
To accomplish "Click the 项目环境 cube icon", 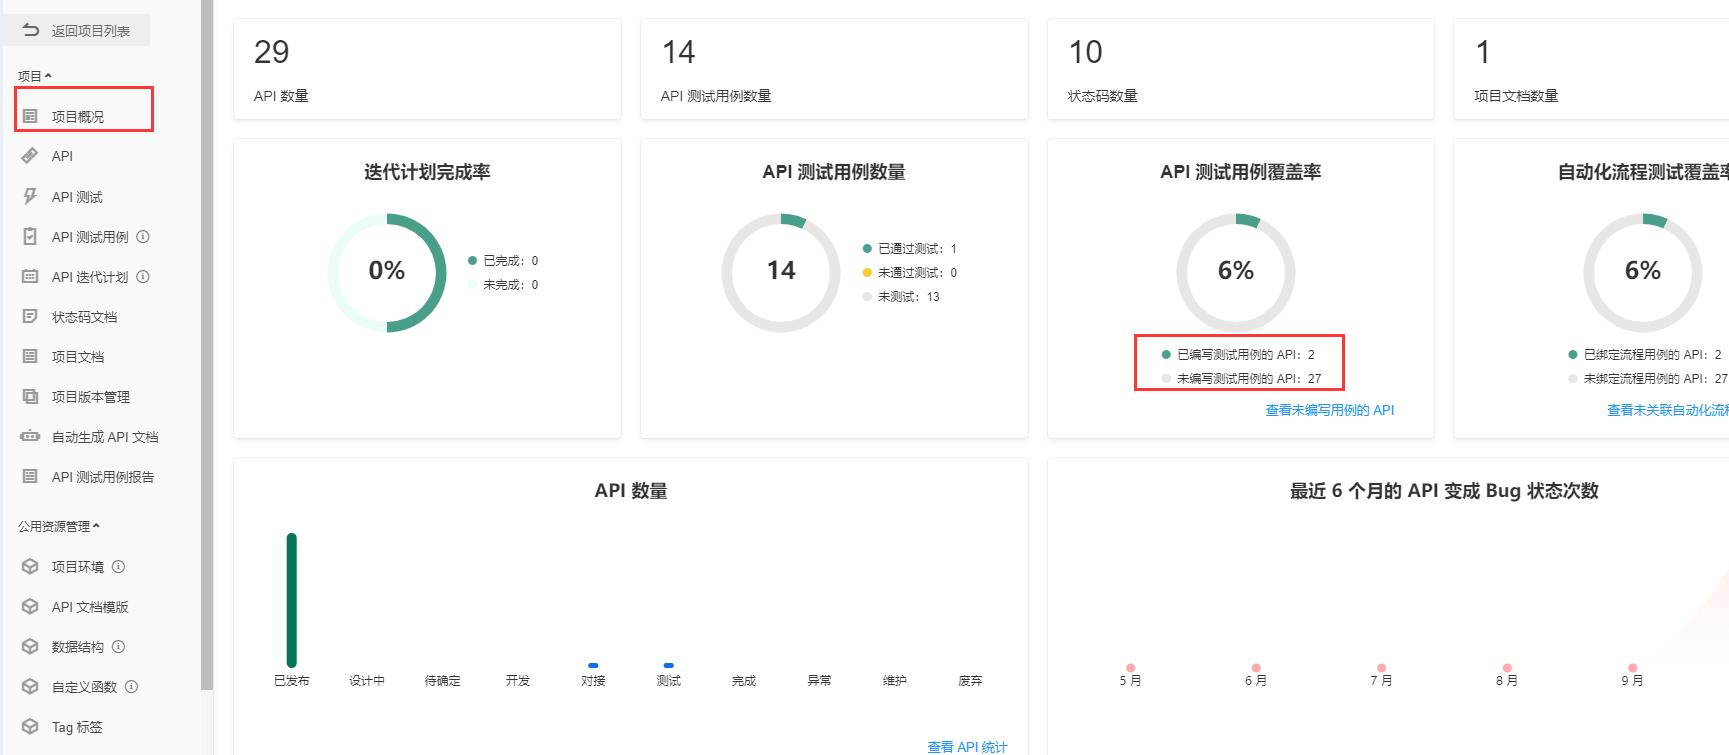I will [30, 566].
